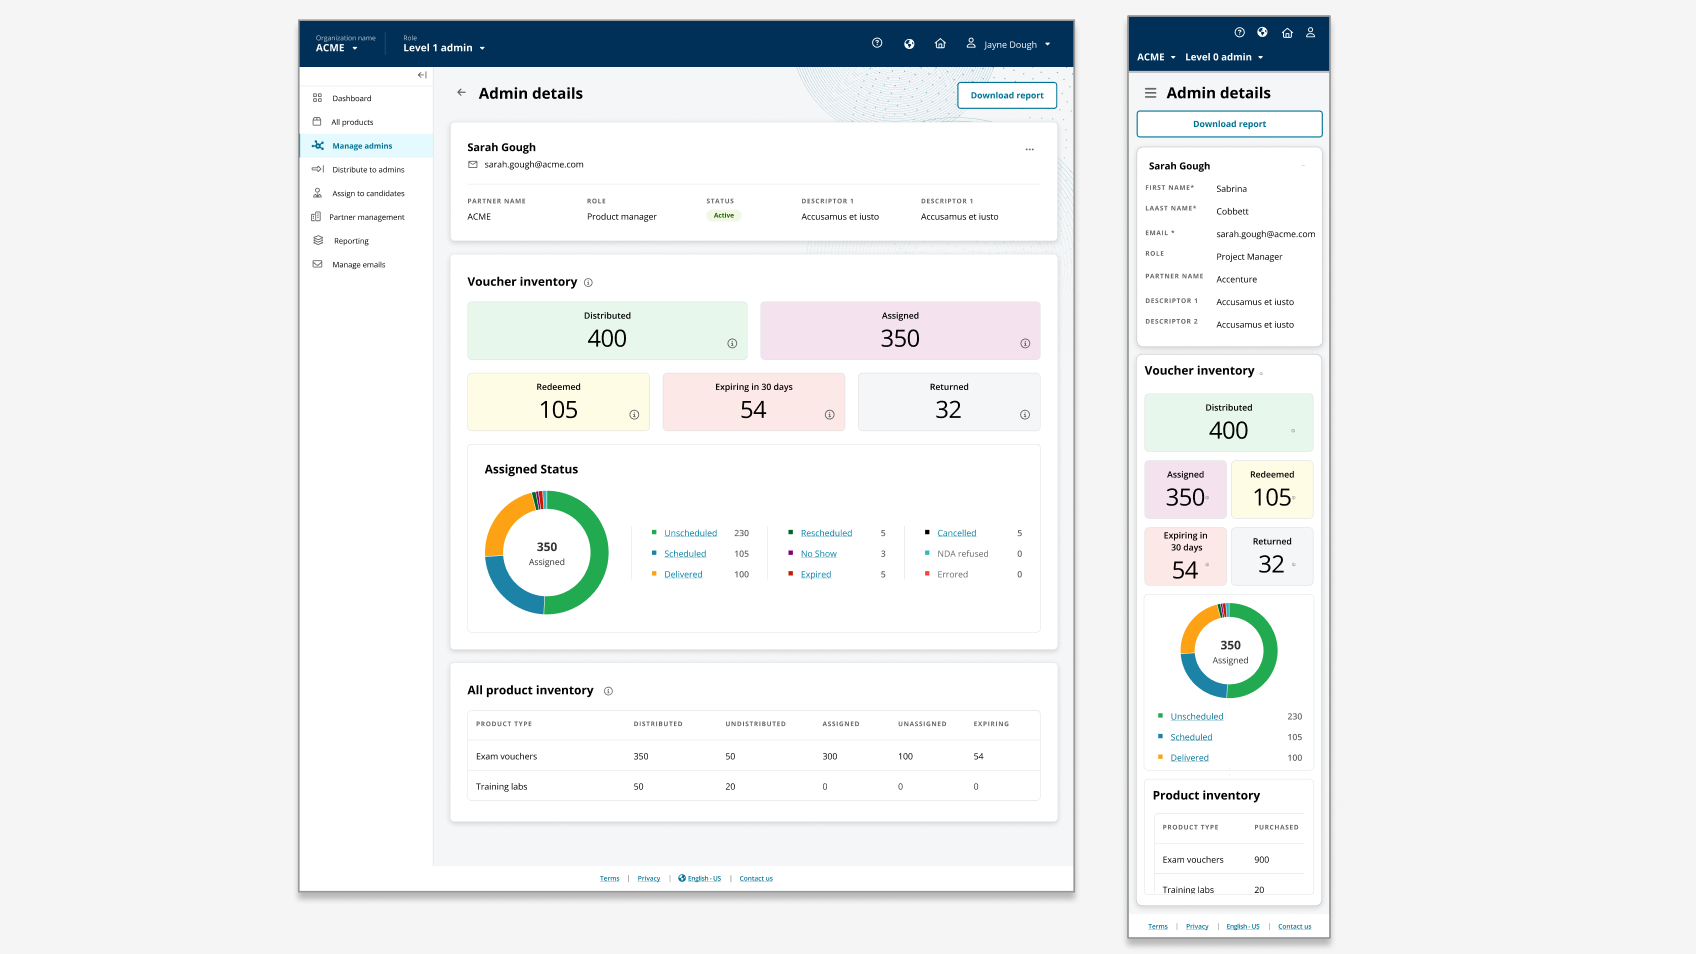Click Unscheduled link in mobile legend
1696x954 pixels.
click(x=1197, y=717)
